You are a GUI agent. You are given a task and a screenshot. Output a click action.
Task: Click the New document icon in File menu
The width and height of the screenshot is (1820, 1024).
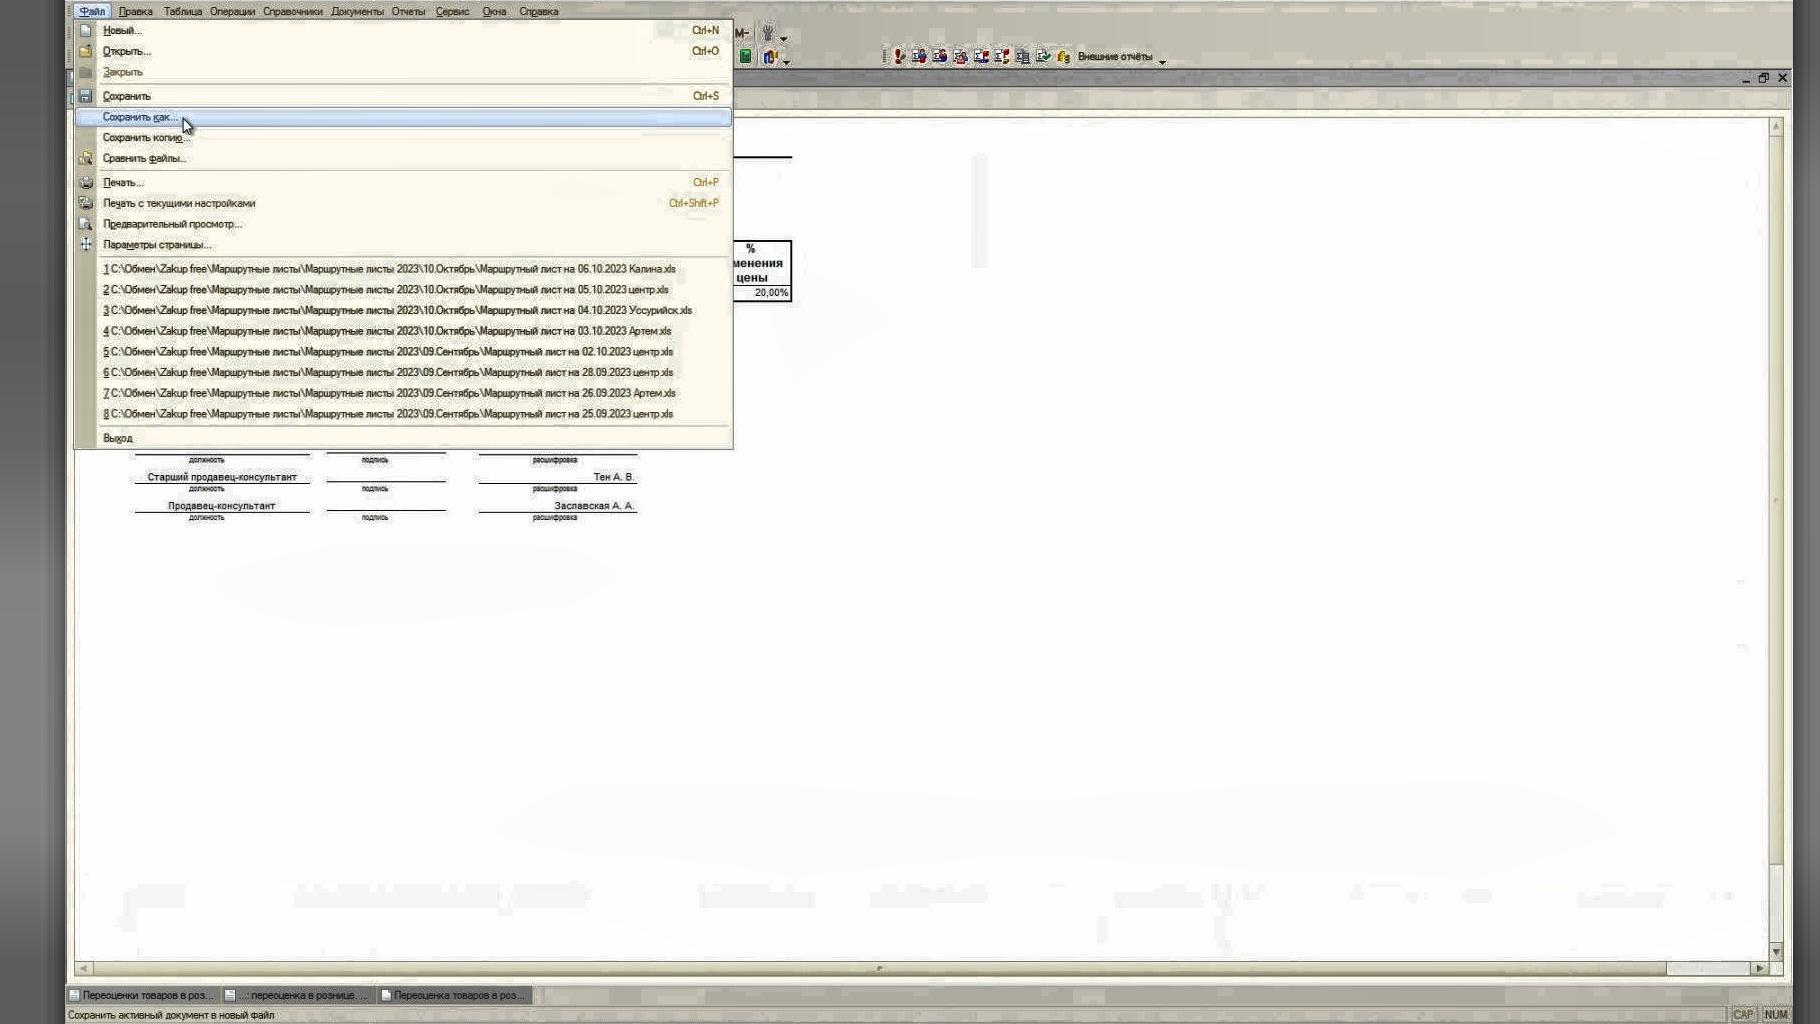click(x=86, y=30)
